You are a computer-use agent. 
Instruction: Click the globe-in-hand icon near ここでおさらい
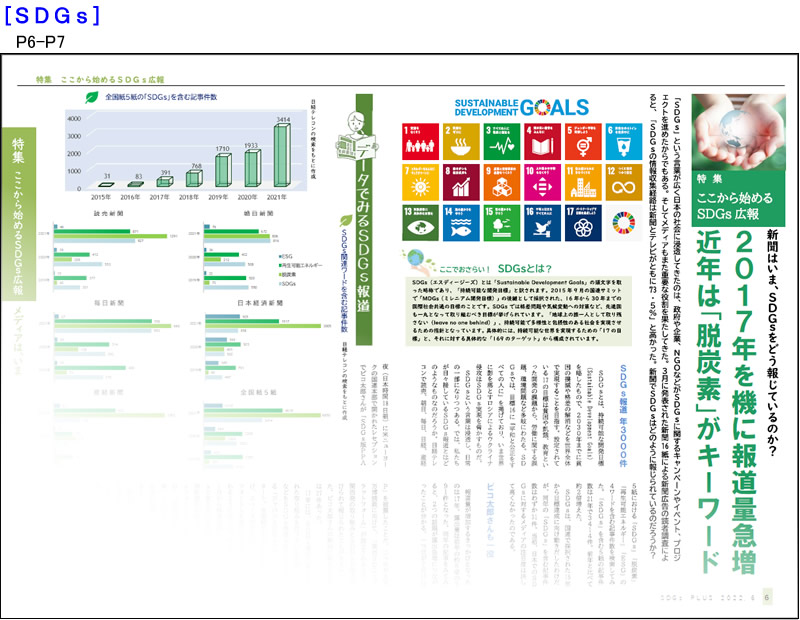(x=418, y=262)
